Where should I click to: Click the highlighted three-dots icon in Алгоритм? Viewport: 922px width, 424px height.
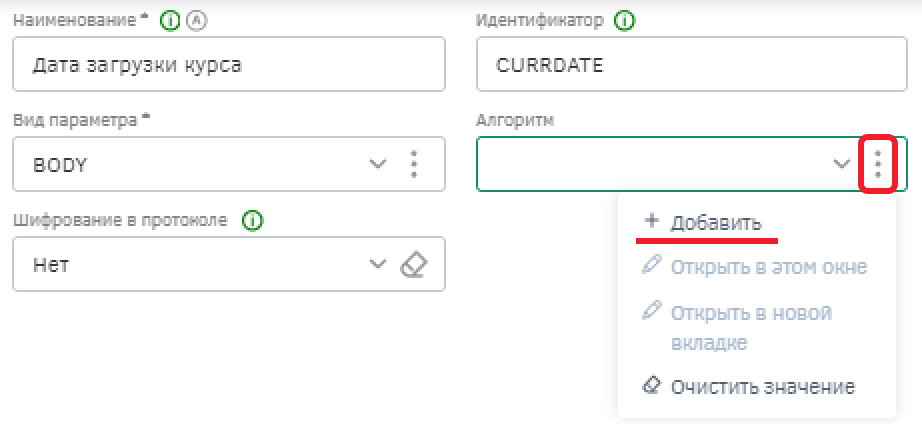[878, 164]
